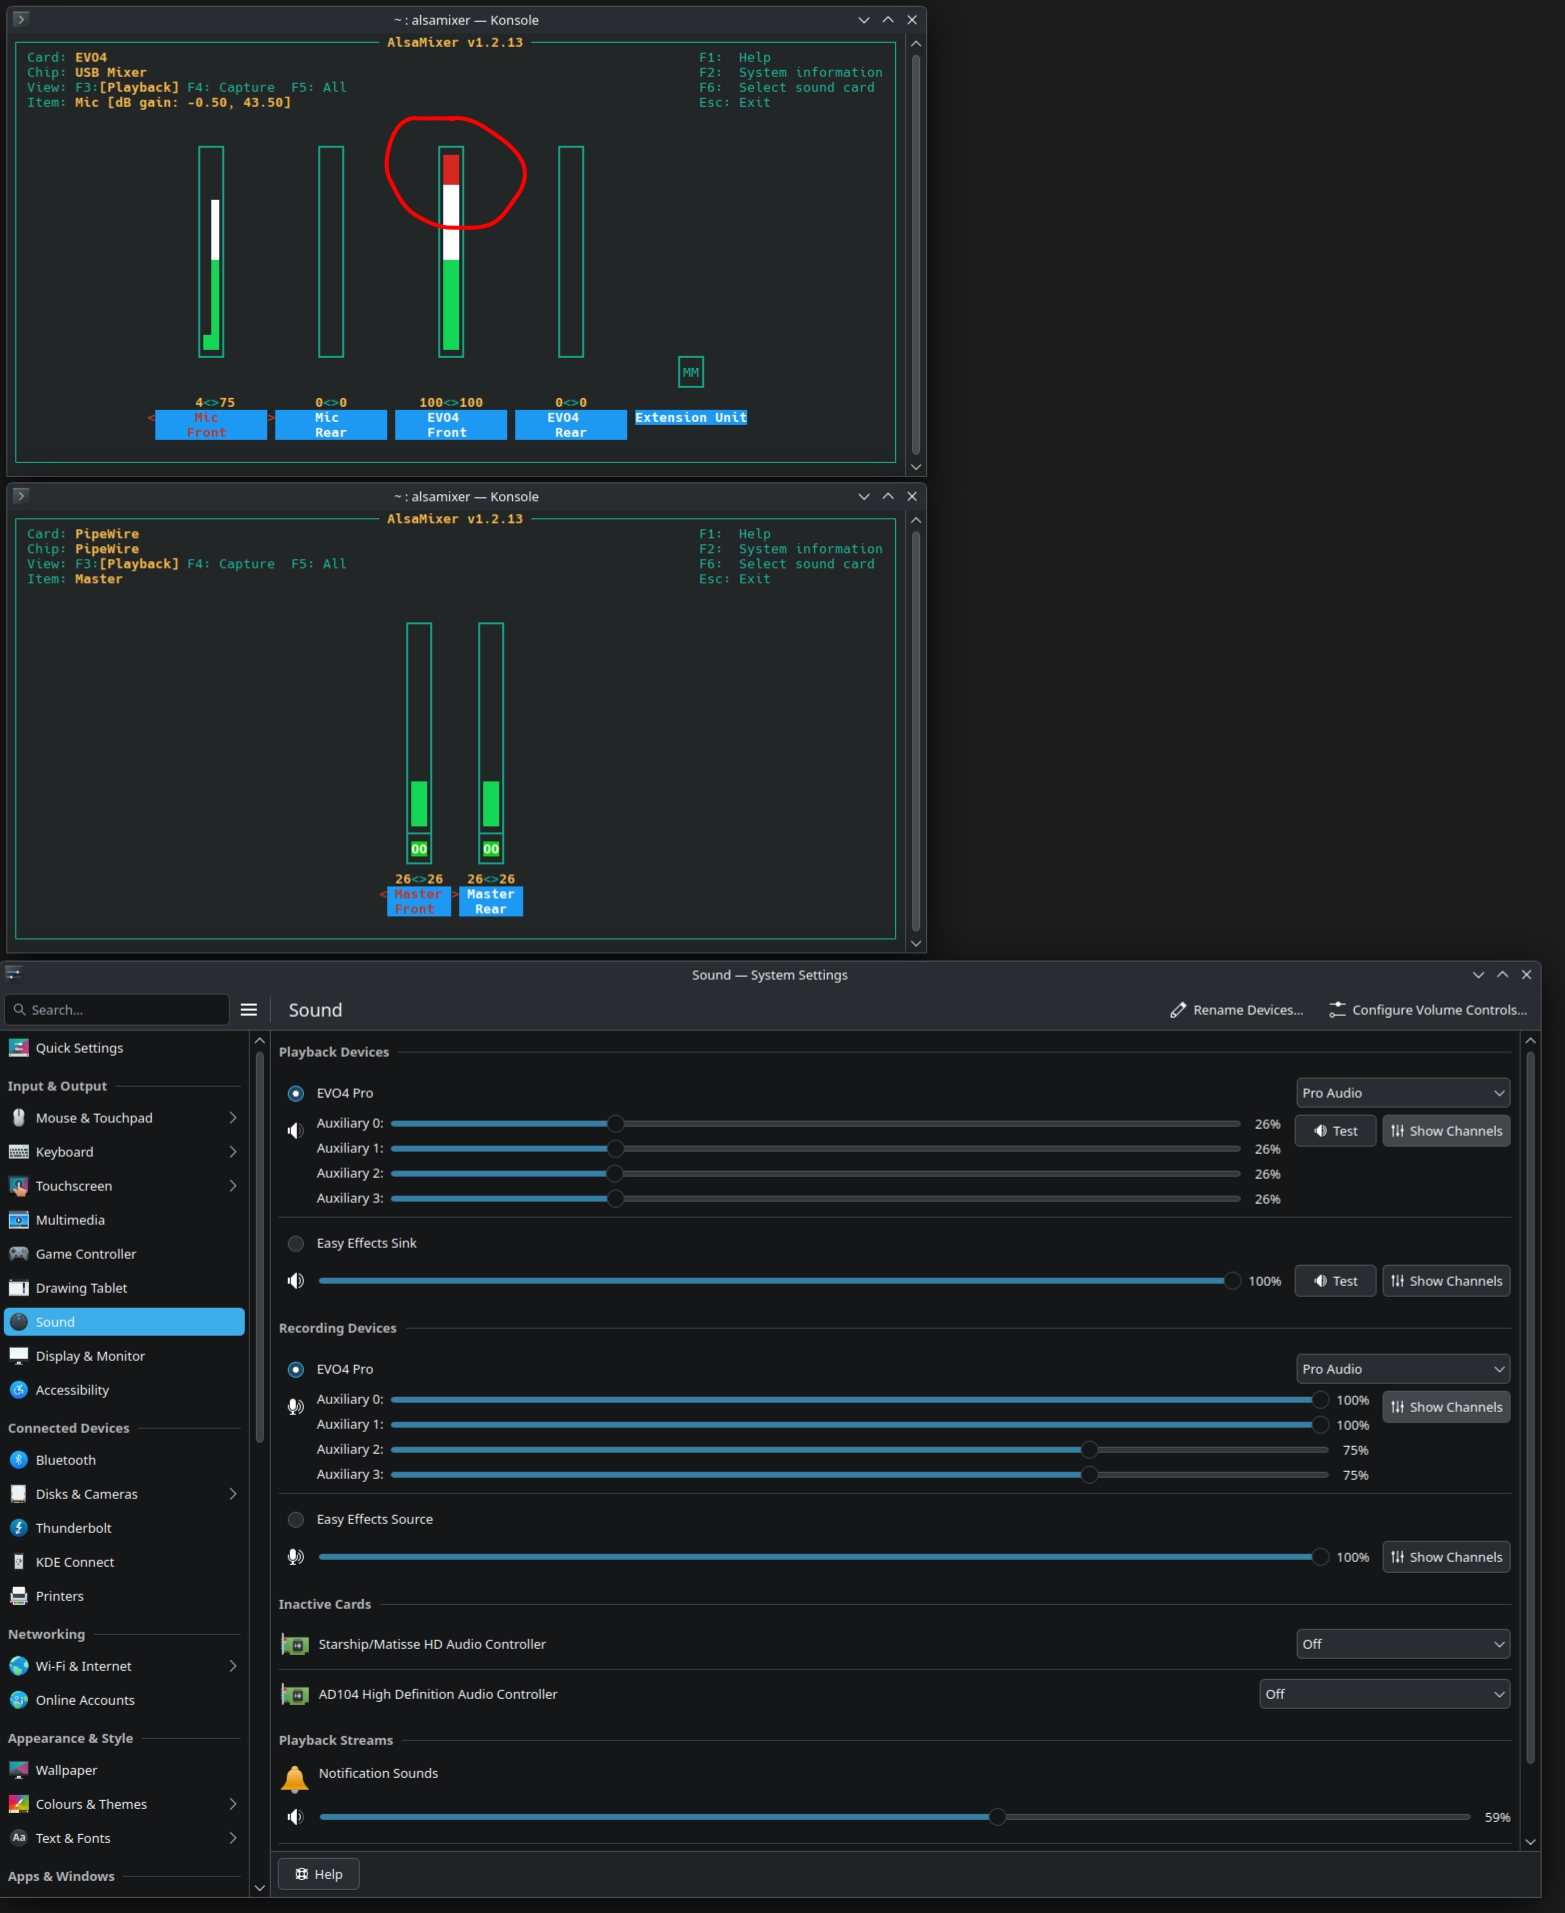Image resolution: width=1565 pixels, height=1913 pixels.
Task: Click the settings Search field
Action: coord(117,1009)
